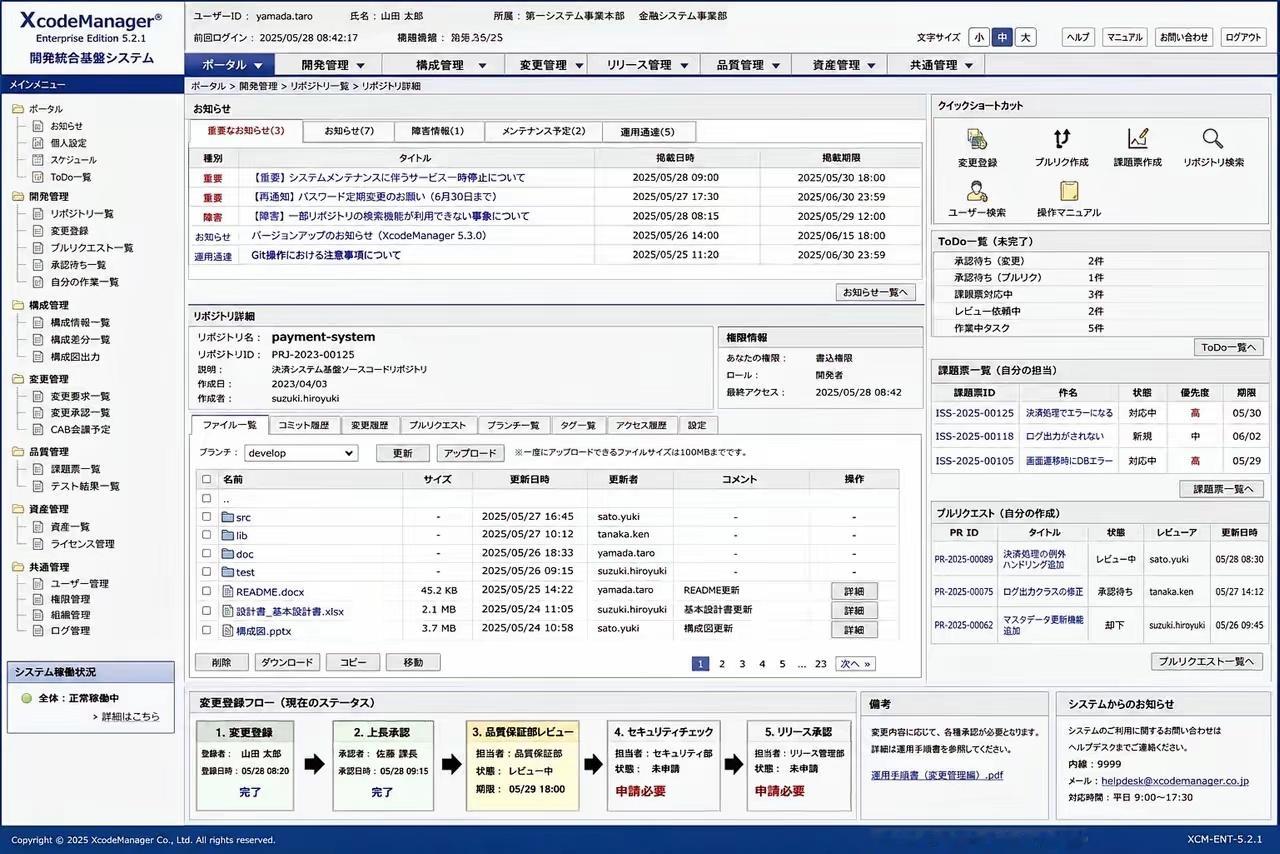Click the 変更登録 shortcut icon
1280x854 pixels.
click(x=977, y=139)
